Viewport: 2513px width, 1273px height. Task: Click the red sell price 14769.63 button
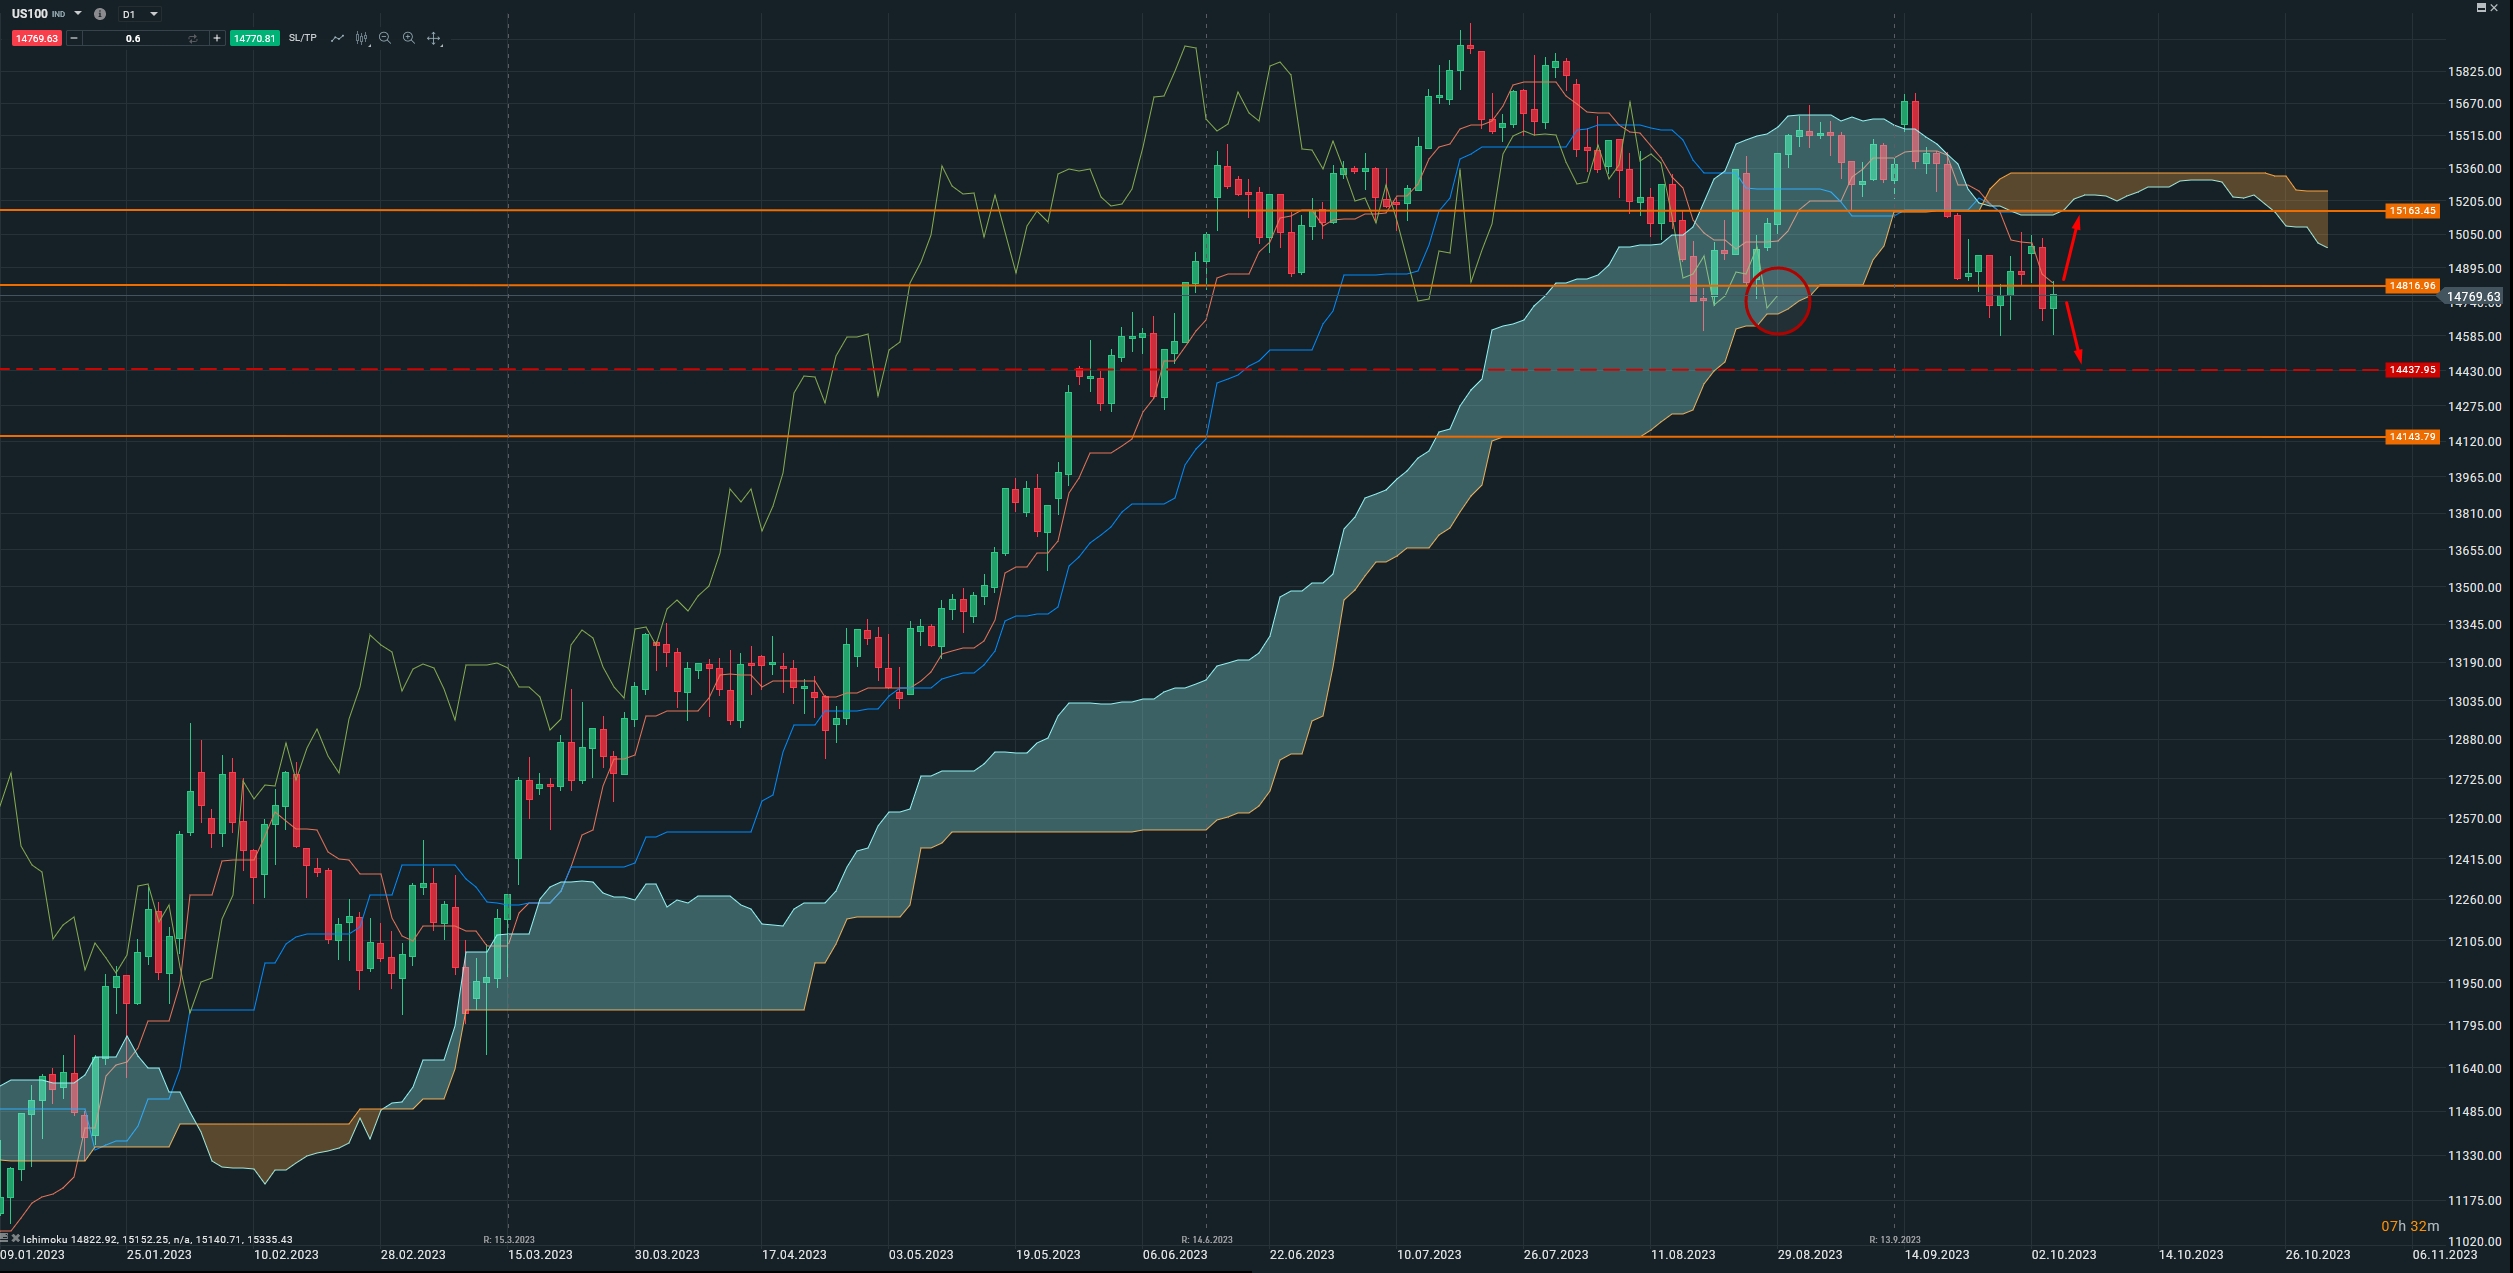[36, 38]
